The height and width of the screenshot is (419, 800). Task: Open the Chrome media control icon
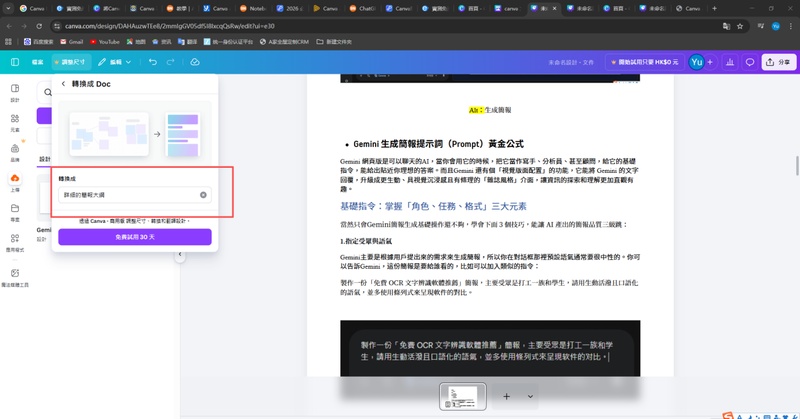(x=761, y=26)
